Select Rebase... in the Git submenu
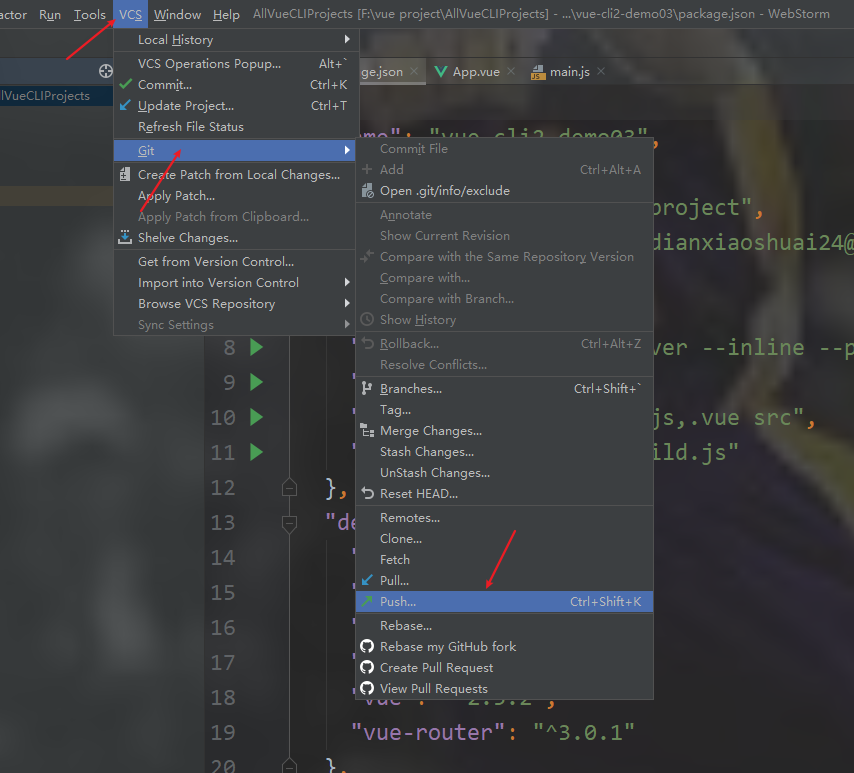The image size is (854, 773). 504,625
